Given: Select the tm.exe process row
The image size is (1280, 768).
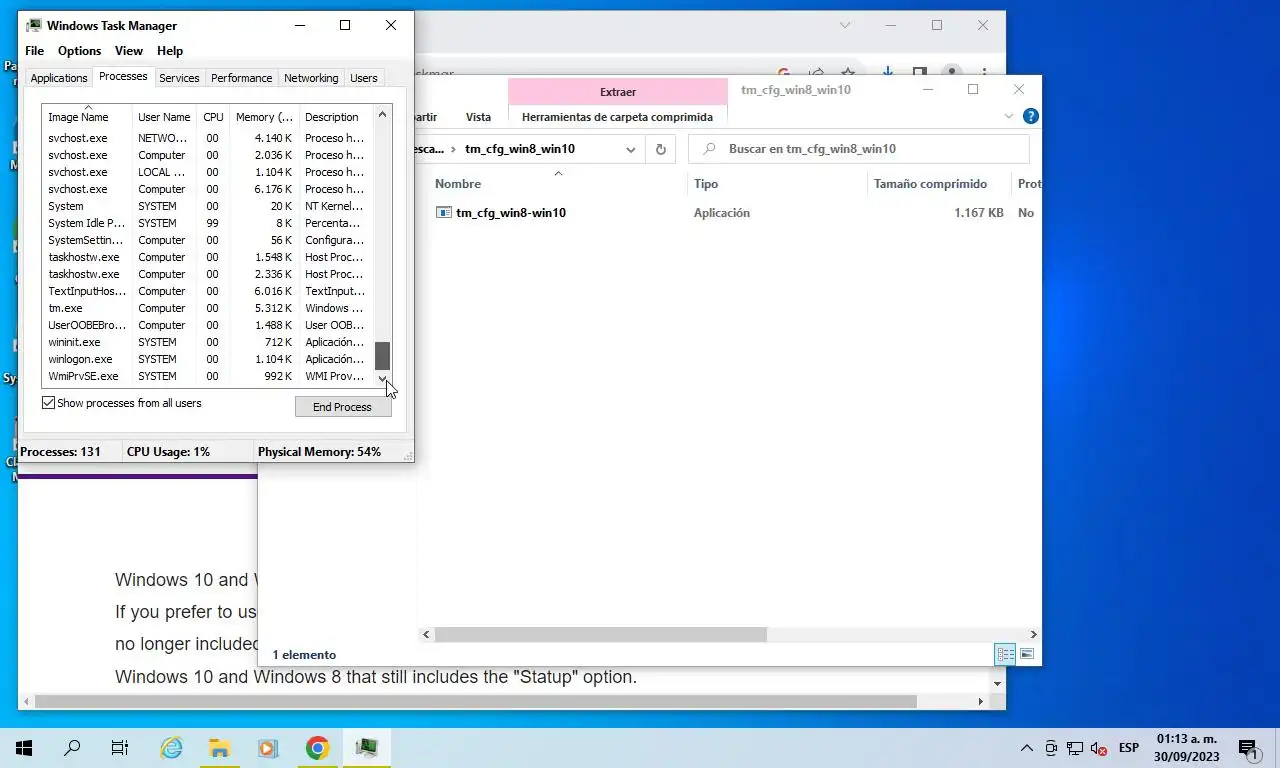Looking at the screenshot, I should [x=207, y=308].
